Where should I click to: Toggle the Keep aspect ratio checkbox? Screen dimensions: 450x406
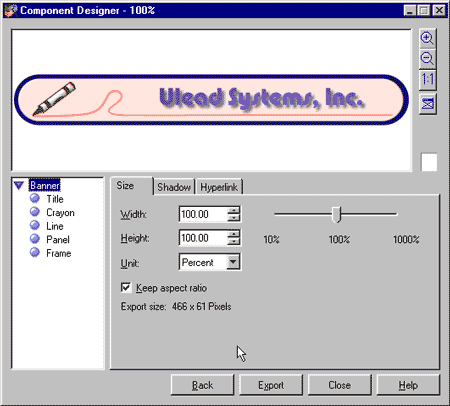(x=126, y=287)
